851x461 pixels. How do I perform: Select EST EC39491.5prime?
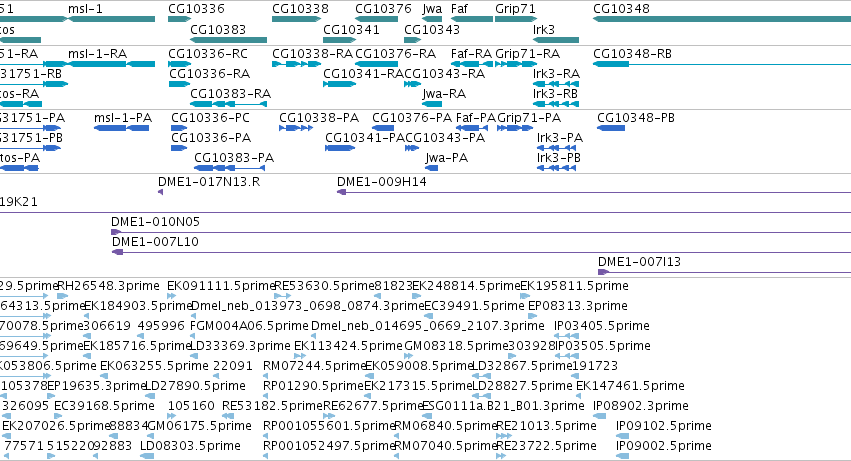428,316
